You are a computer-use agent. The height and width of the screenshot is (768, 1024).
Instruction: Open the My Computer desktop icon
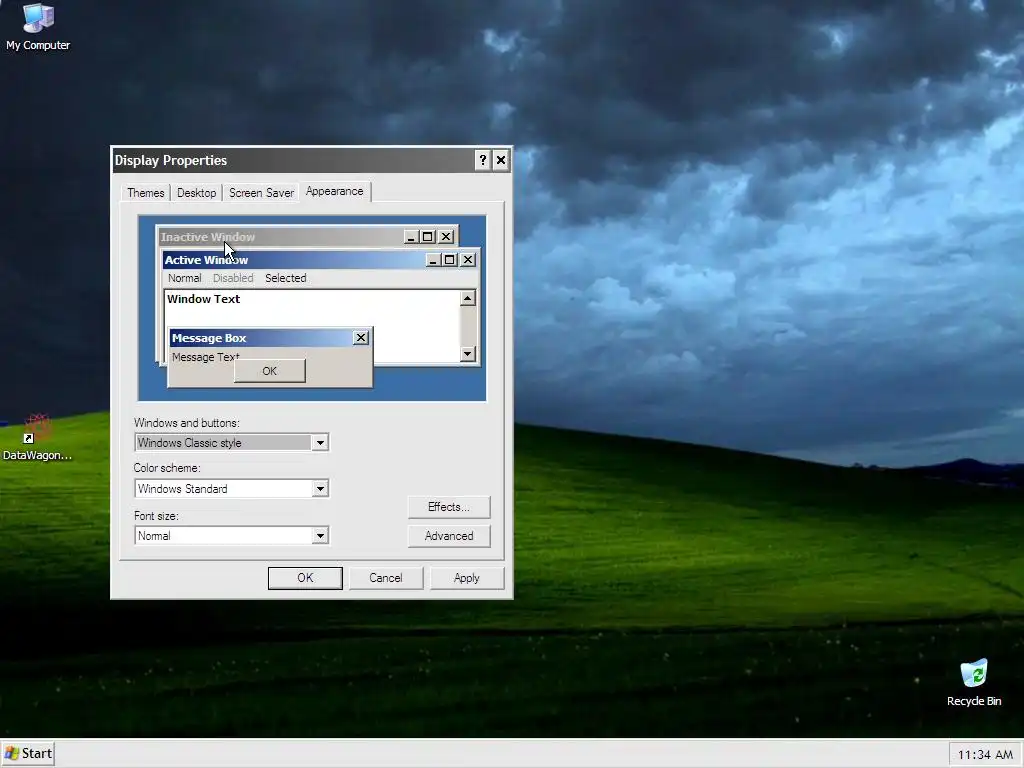click(38, 27)
